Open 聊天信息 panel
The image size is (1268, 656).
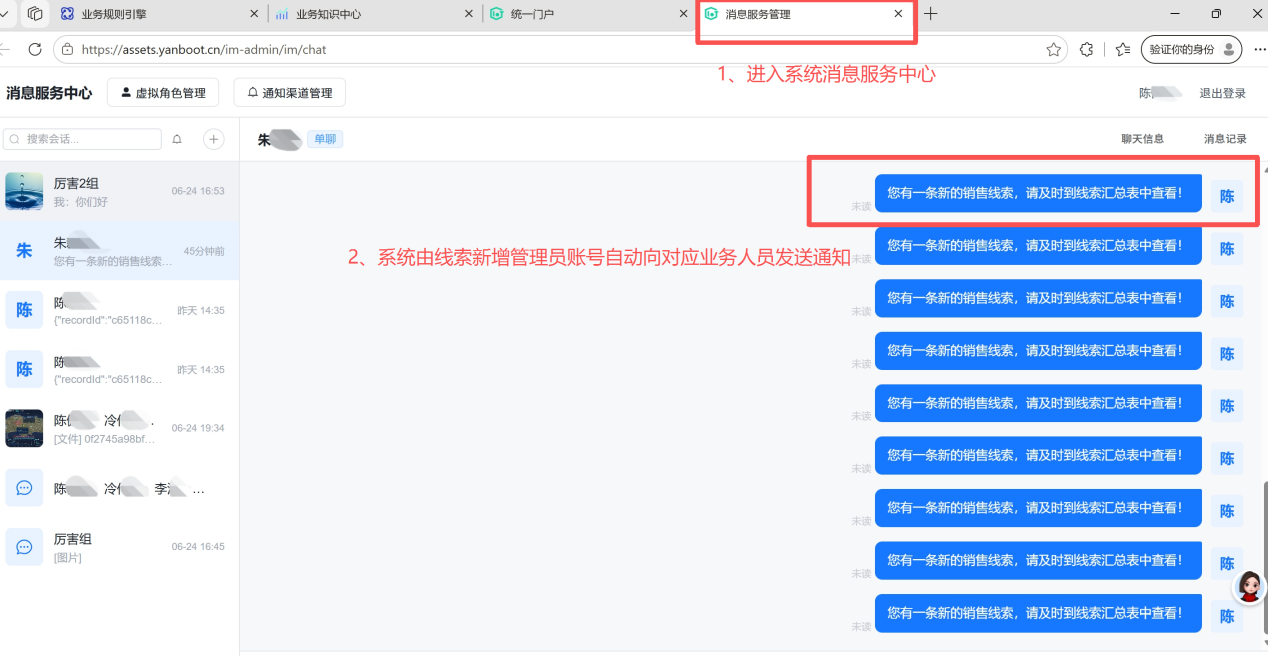[1142, 139]
